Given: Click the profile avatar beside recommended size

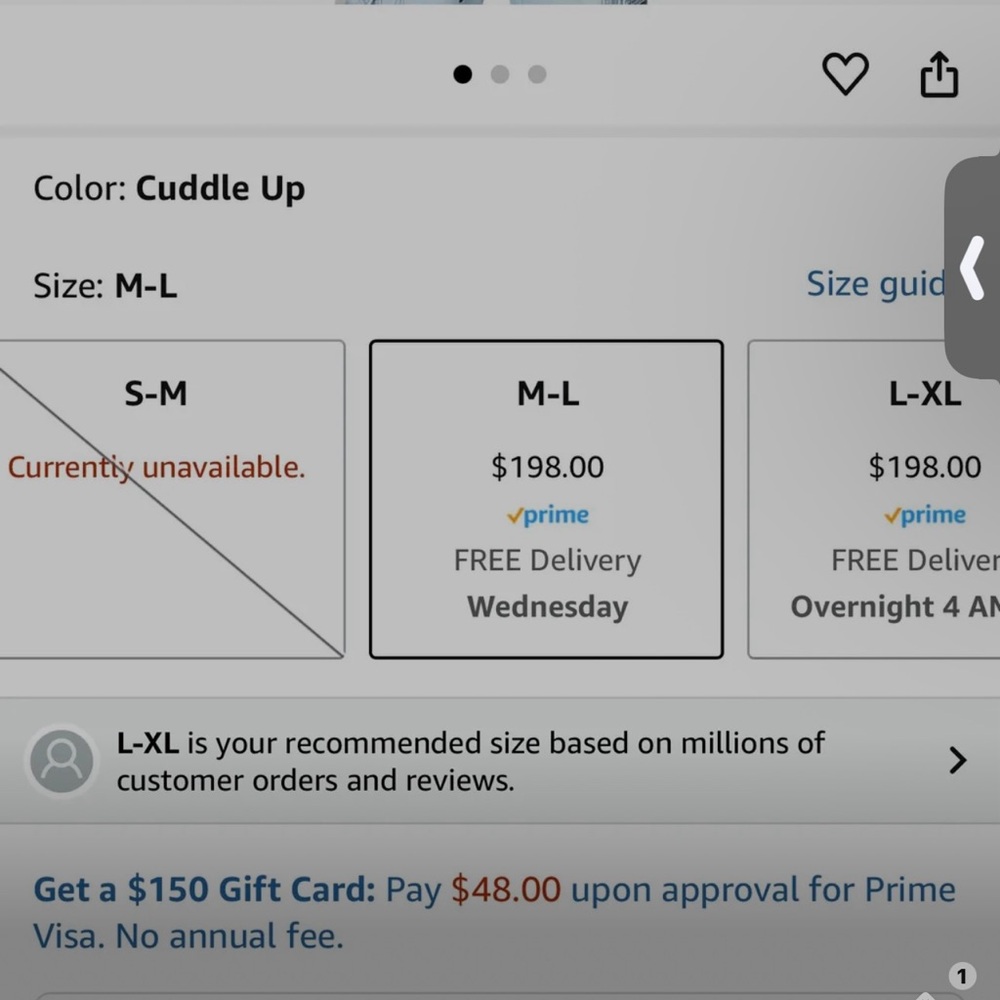Looking at the screenshot, I should (61, 761).
